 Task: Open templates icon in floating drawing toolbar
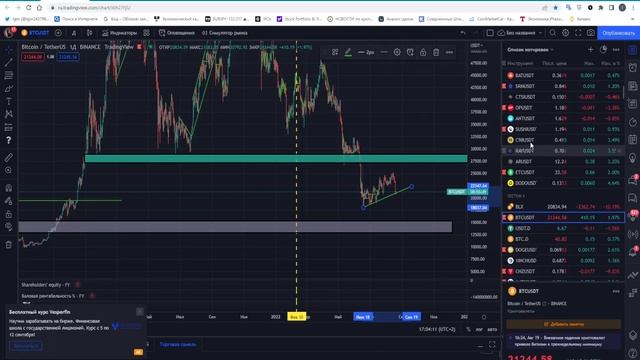(x=335, y=52)
